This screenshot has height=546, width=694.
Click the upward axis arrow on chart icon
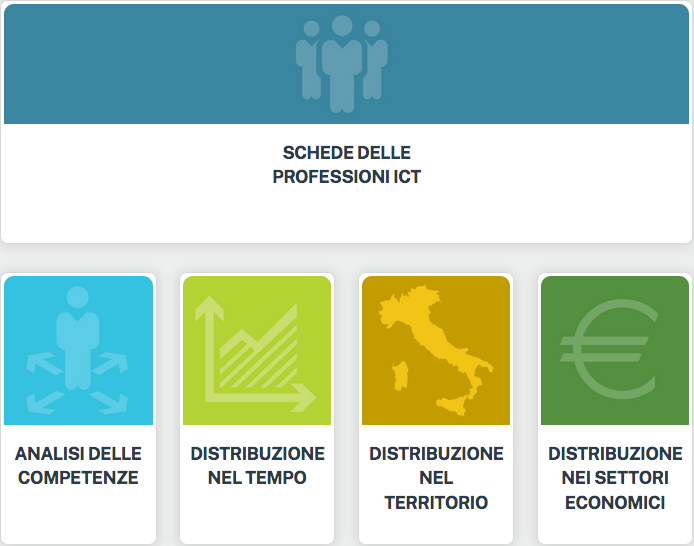point(209,308)
